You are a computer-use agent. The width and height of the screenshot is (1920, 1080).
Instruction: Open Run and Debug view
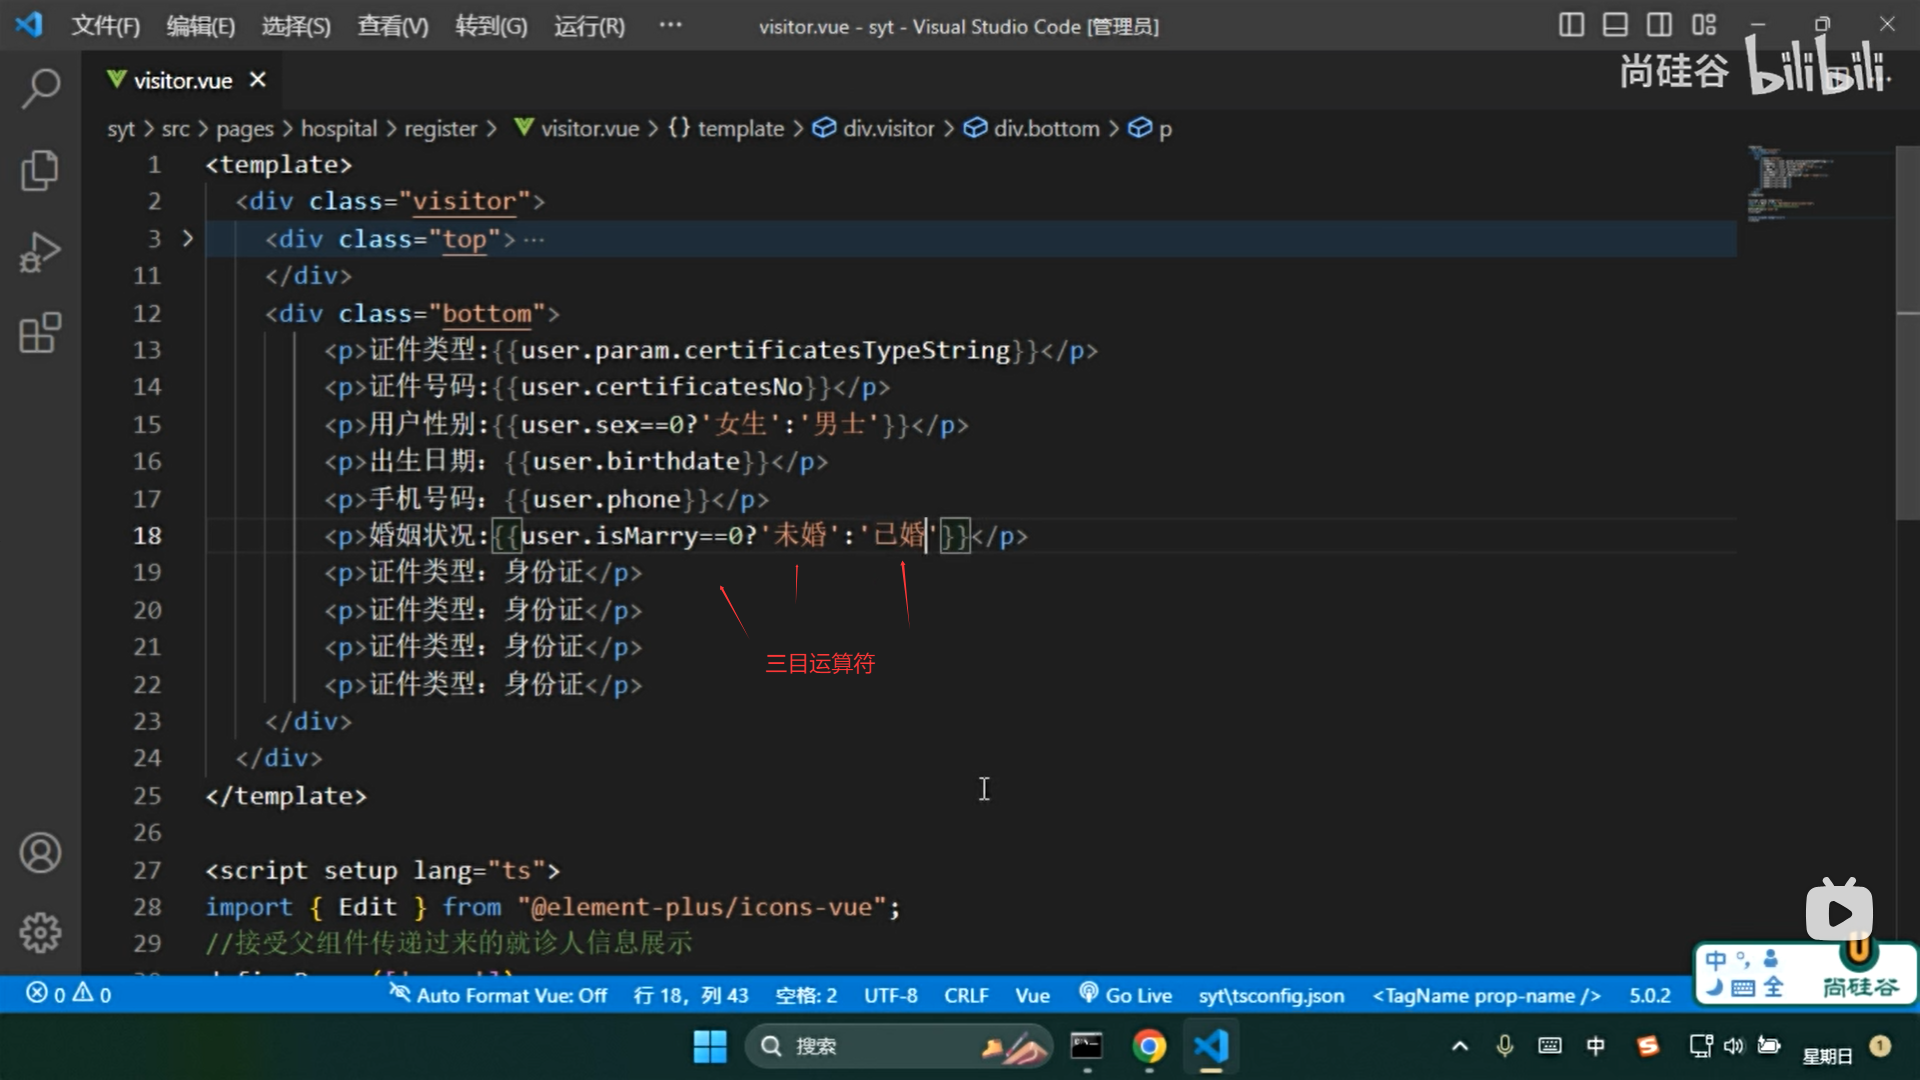(40, 252)
